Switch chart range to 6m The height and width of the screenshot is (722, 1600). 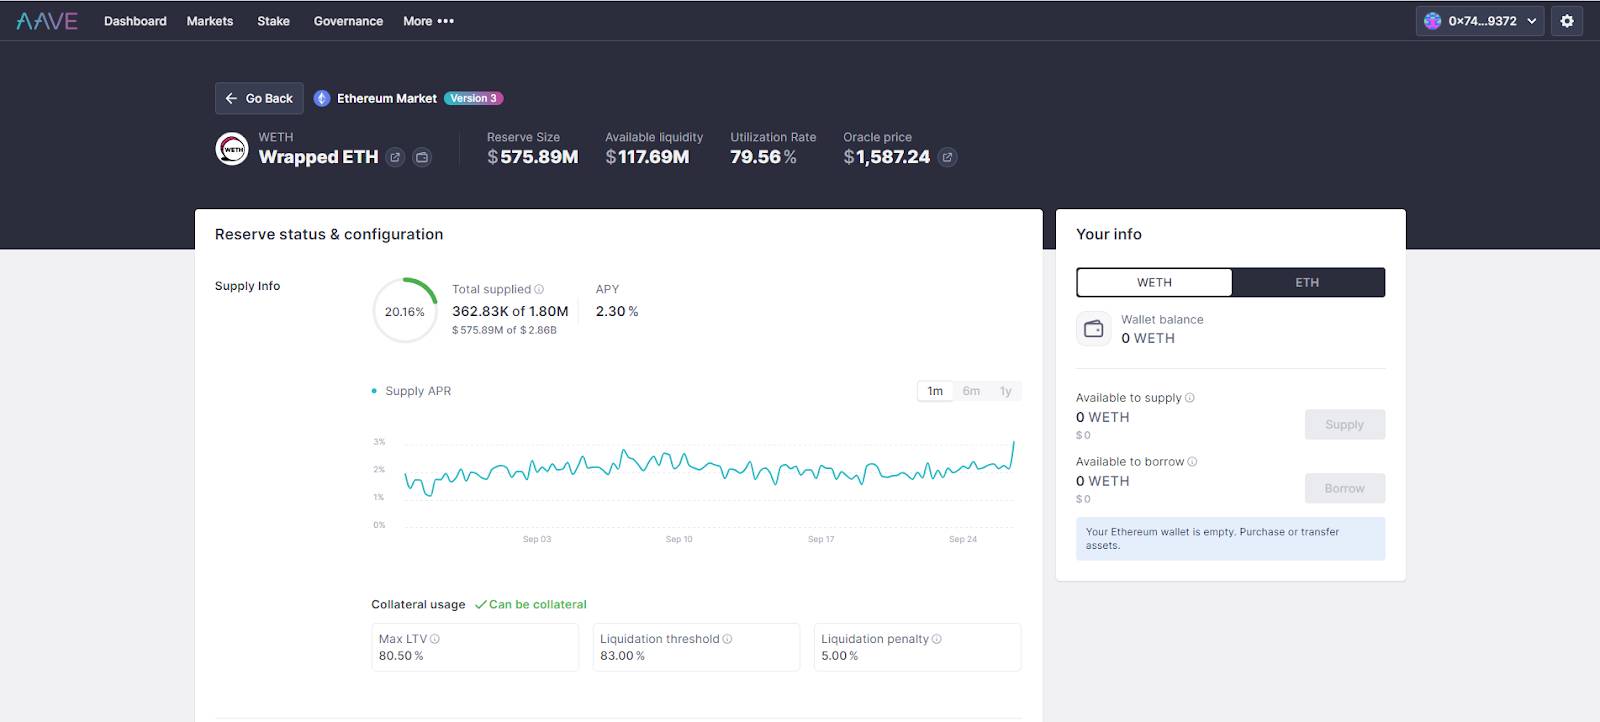tap(971, 391)
